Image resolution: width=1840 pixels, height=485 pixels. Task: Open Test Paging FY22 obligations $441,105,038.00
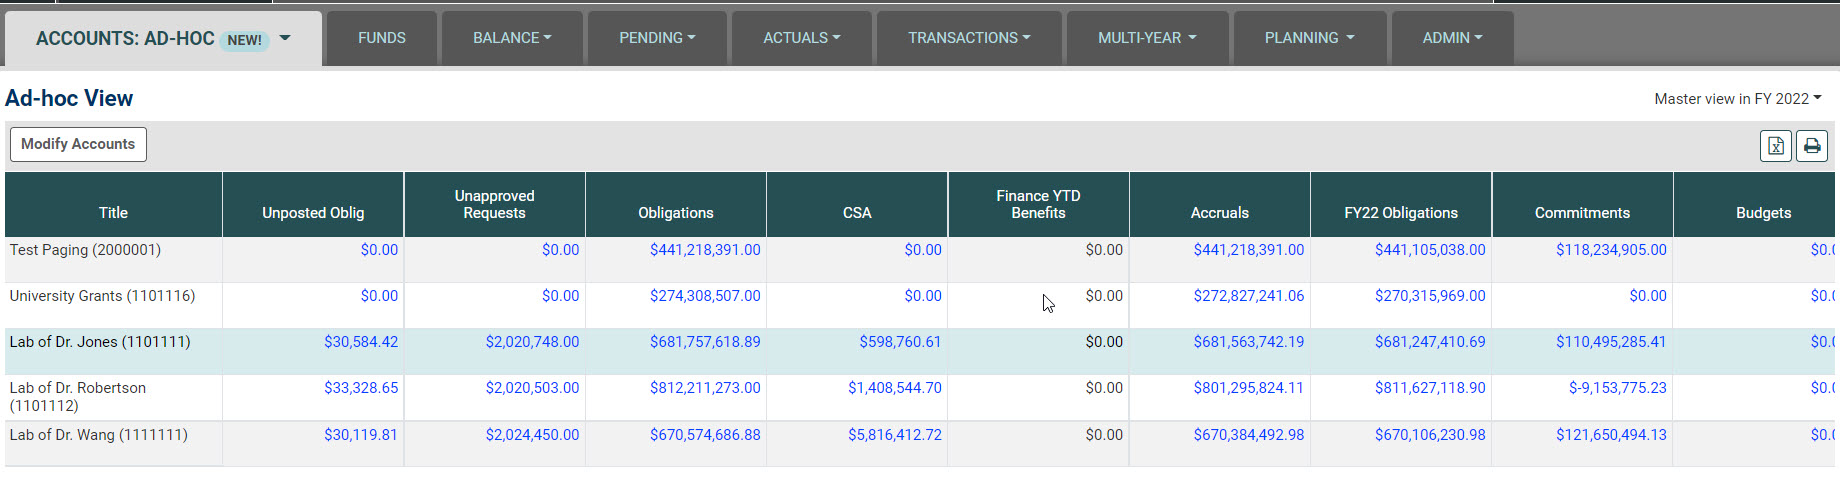1430,250
